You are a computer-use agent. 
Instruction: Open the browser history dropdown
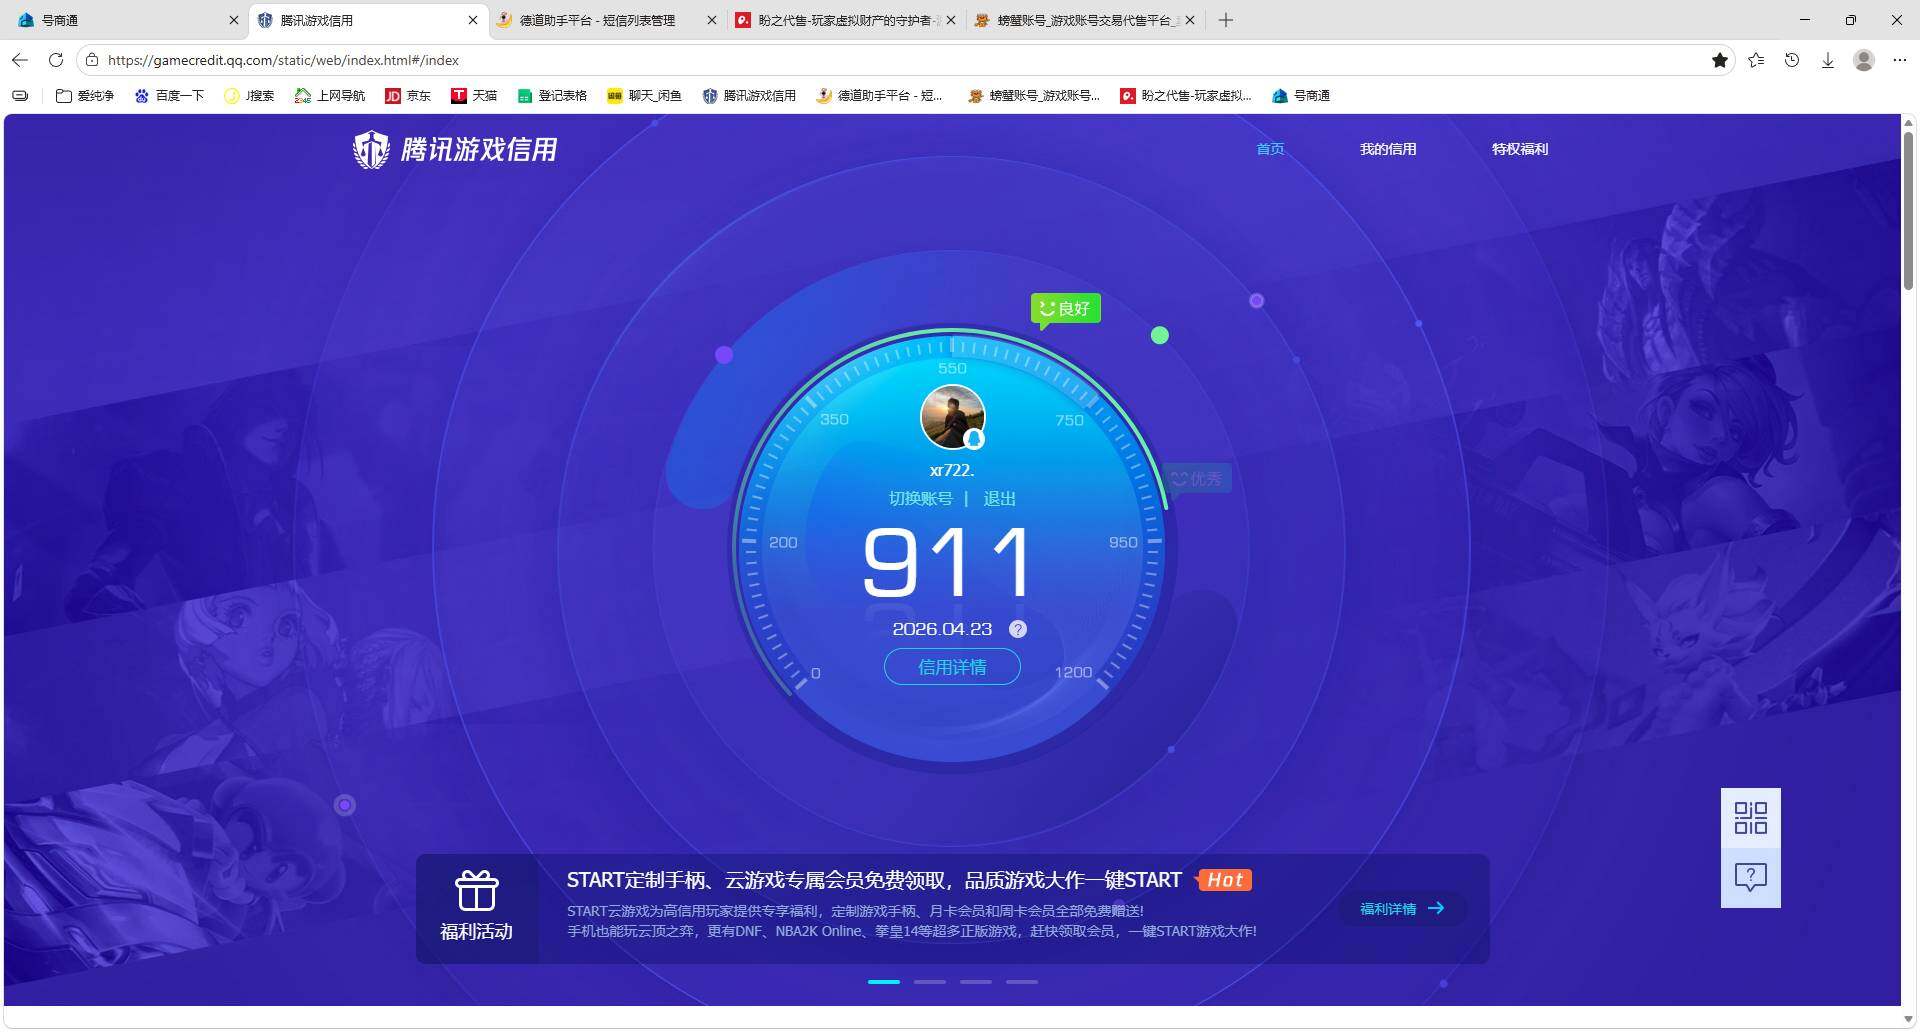pyautogui.click(x=1791, y=60)
